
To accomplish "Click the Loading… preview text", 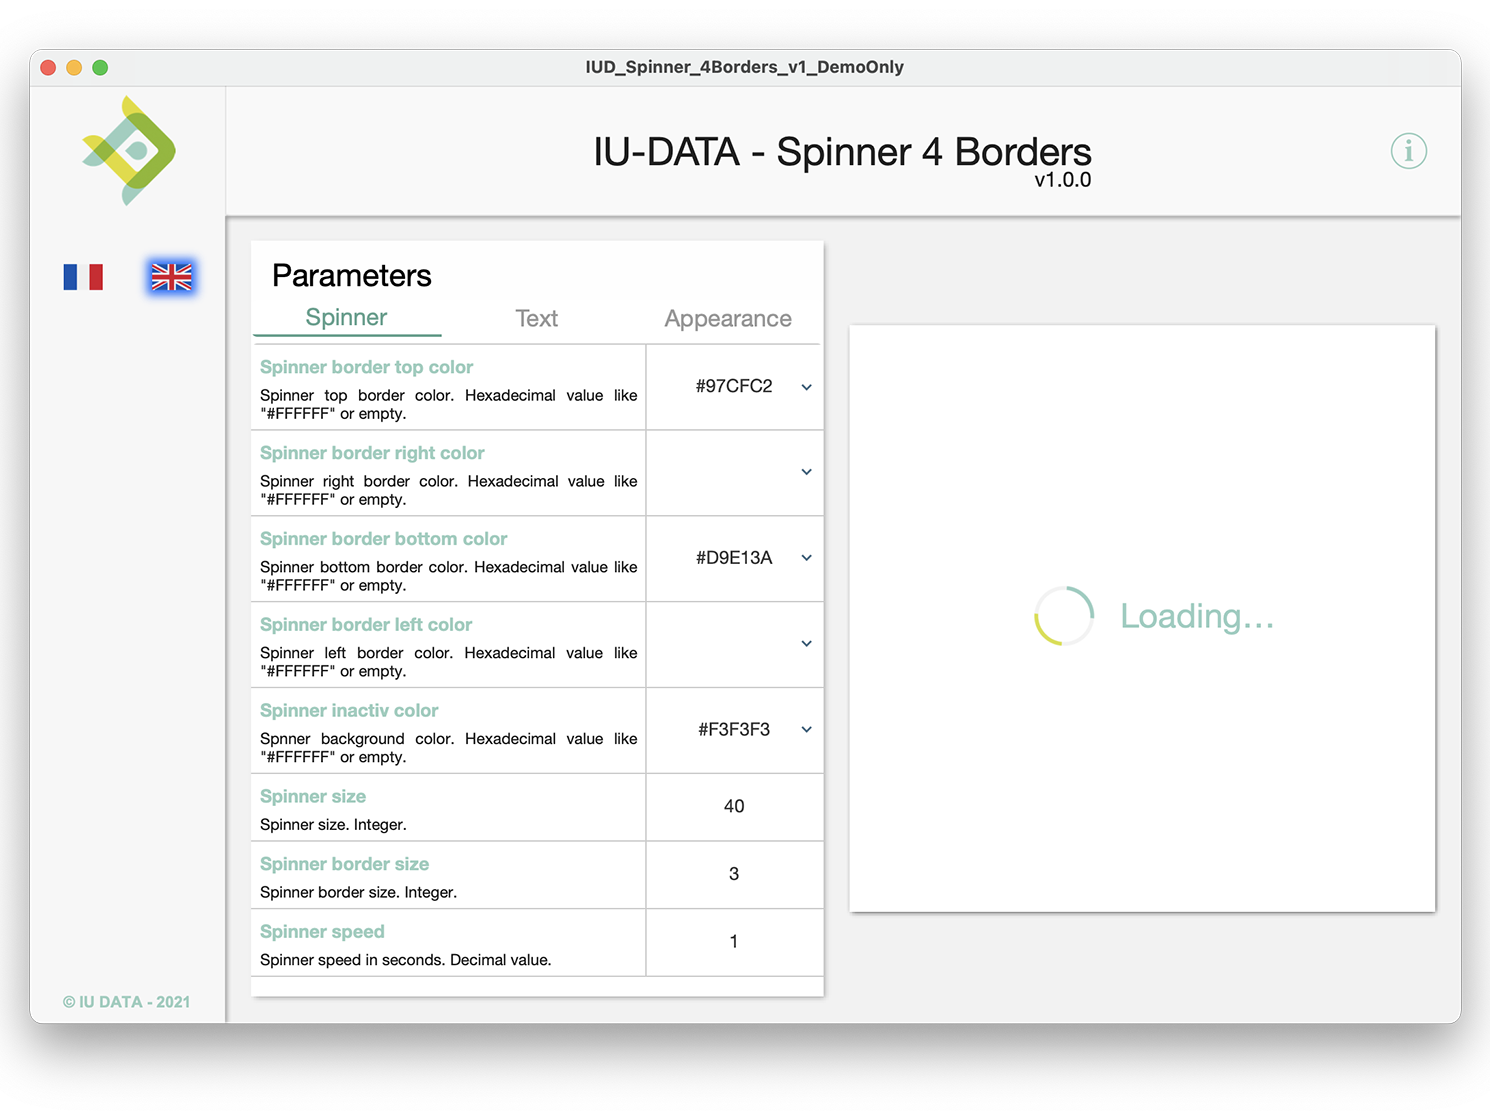I will (1197, 616).
